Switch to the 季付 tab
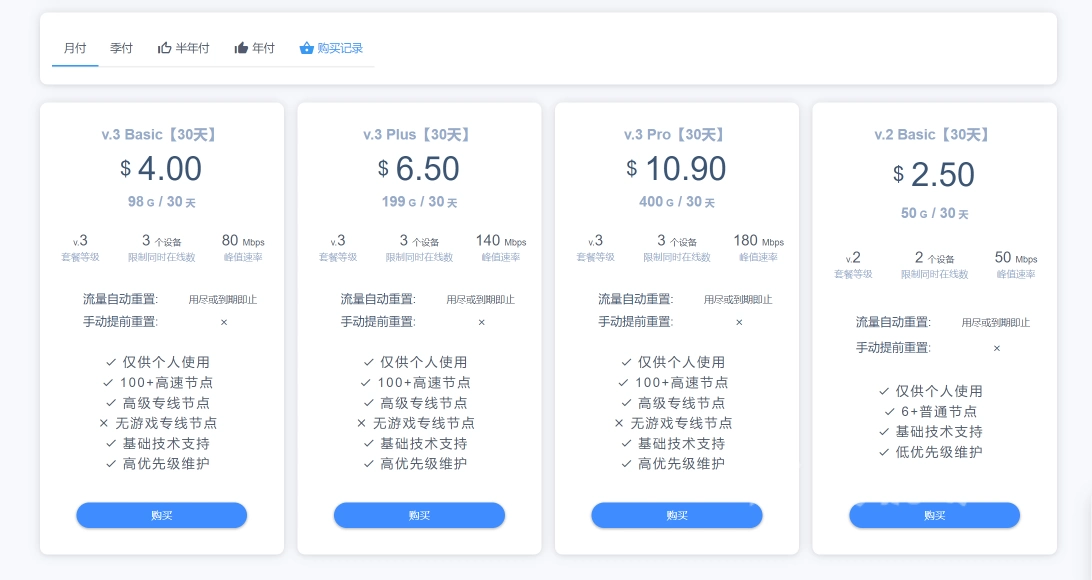 click(x=121, y=47)
